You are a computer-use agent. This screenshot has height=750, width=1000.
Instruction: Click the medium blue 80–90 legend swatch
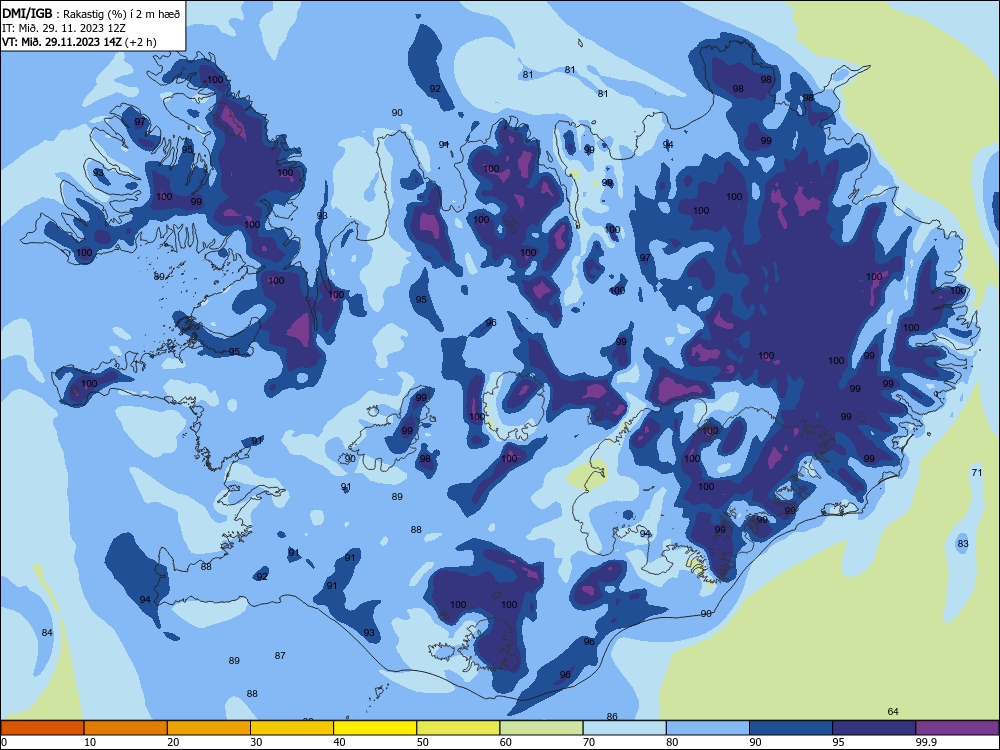(708, 728)
